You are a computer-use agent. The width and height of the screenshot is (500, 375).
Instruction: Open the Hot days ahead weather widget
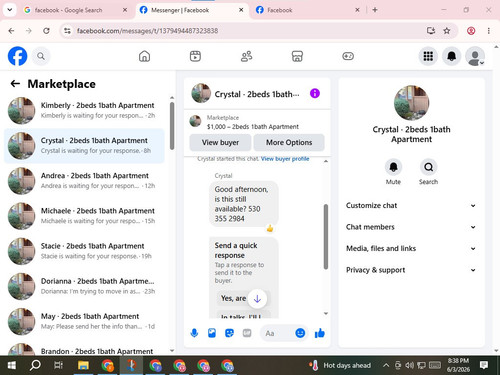340,365
